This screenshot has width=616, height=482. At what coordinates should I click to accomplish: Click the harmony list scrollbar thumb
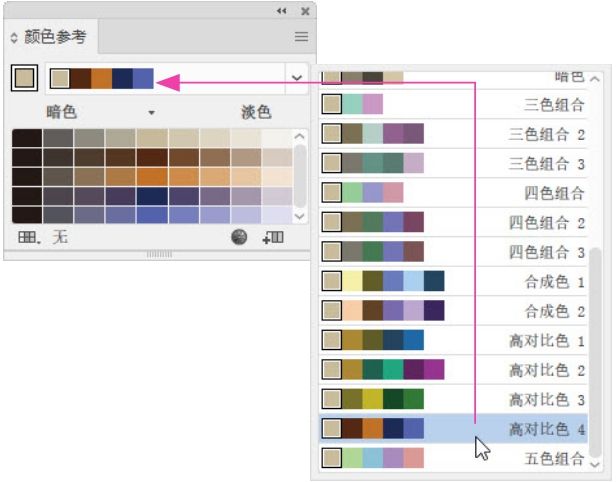(595, 352)
